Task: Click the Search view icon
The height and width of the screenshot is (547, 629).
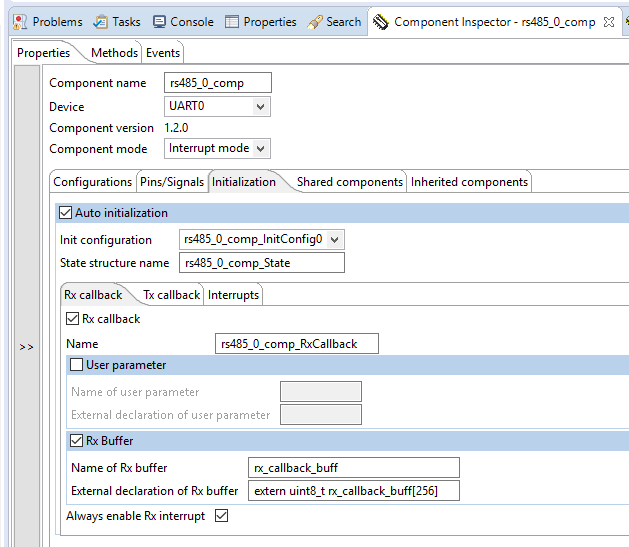Action: tap(315, 21)
